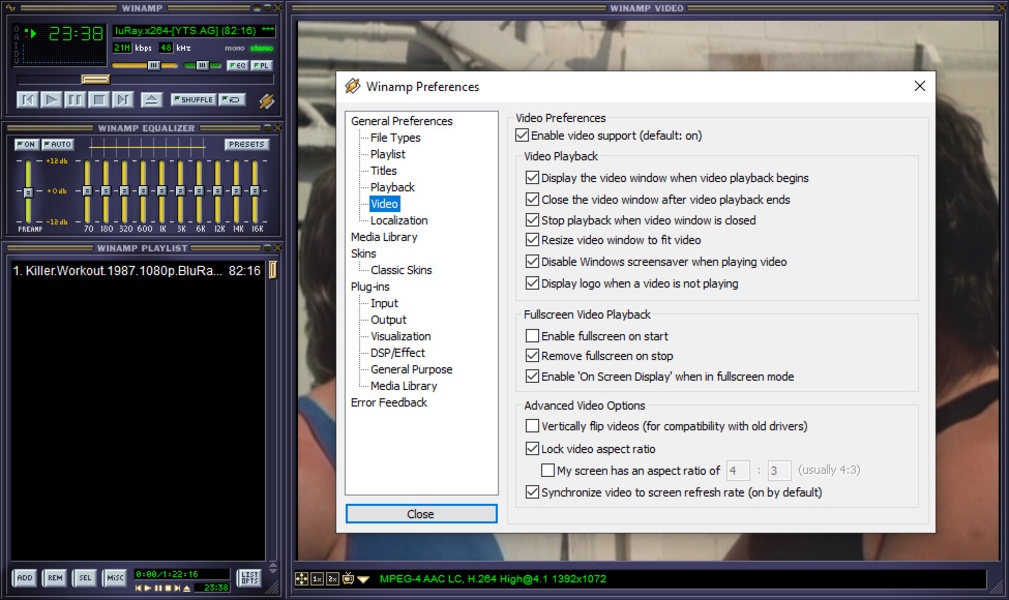The image size is (1009, 600).
Task: Toggle the equalizer ON button
Action: click(26, 144)
